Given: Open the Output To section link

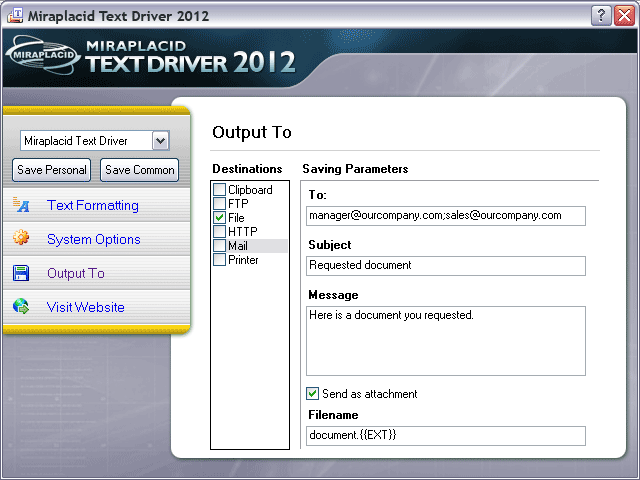Looking at the screenshot, I should pyautogui.click(x=76, y=273).
